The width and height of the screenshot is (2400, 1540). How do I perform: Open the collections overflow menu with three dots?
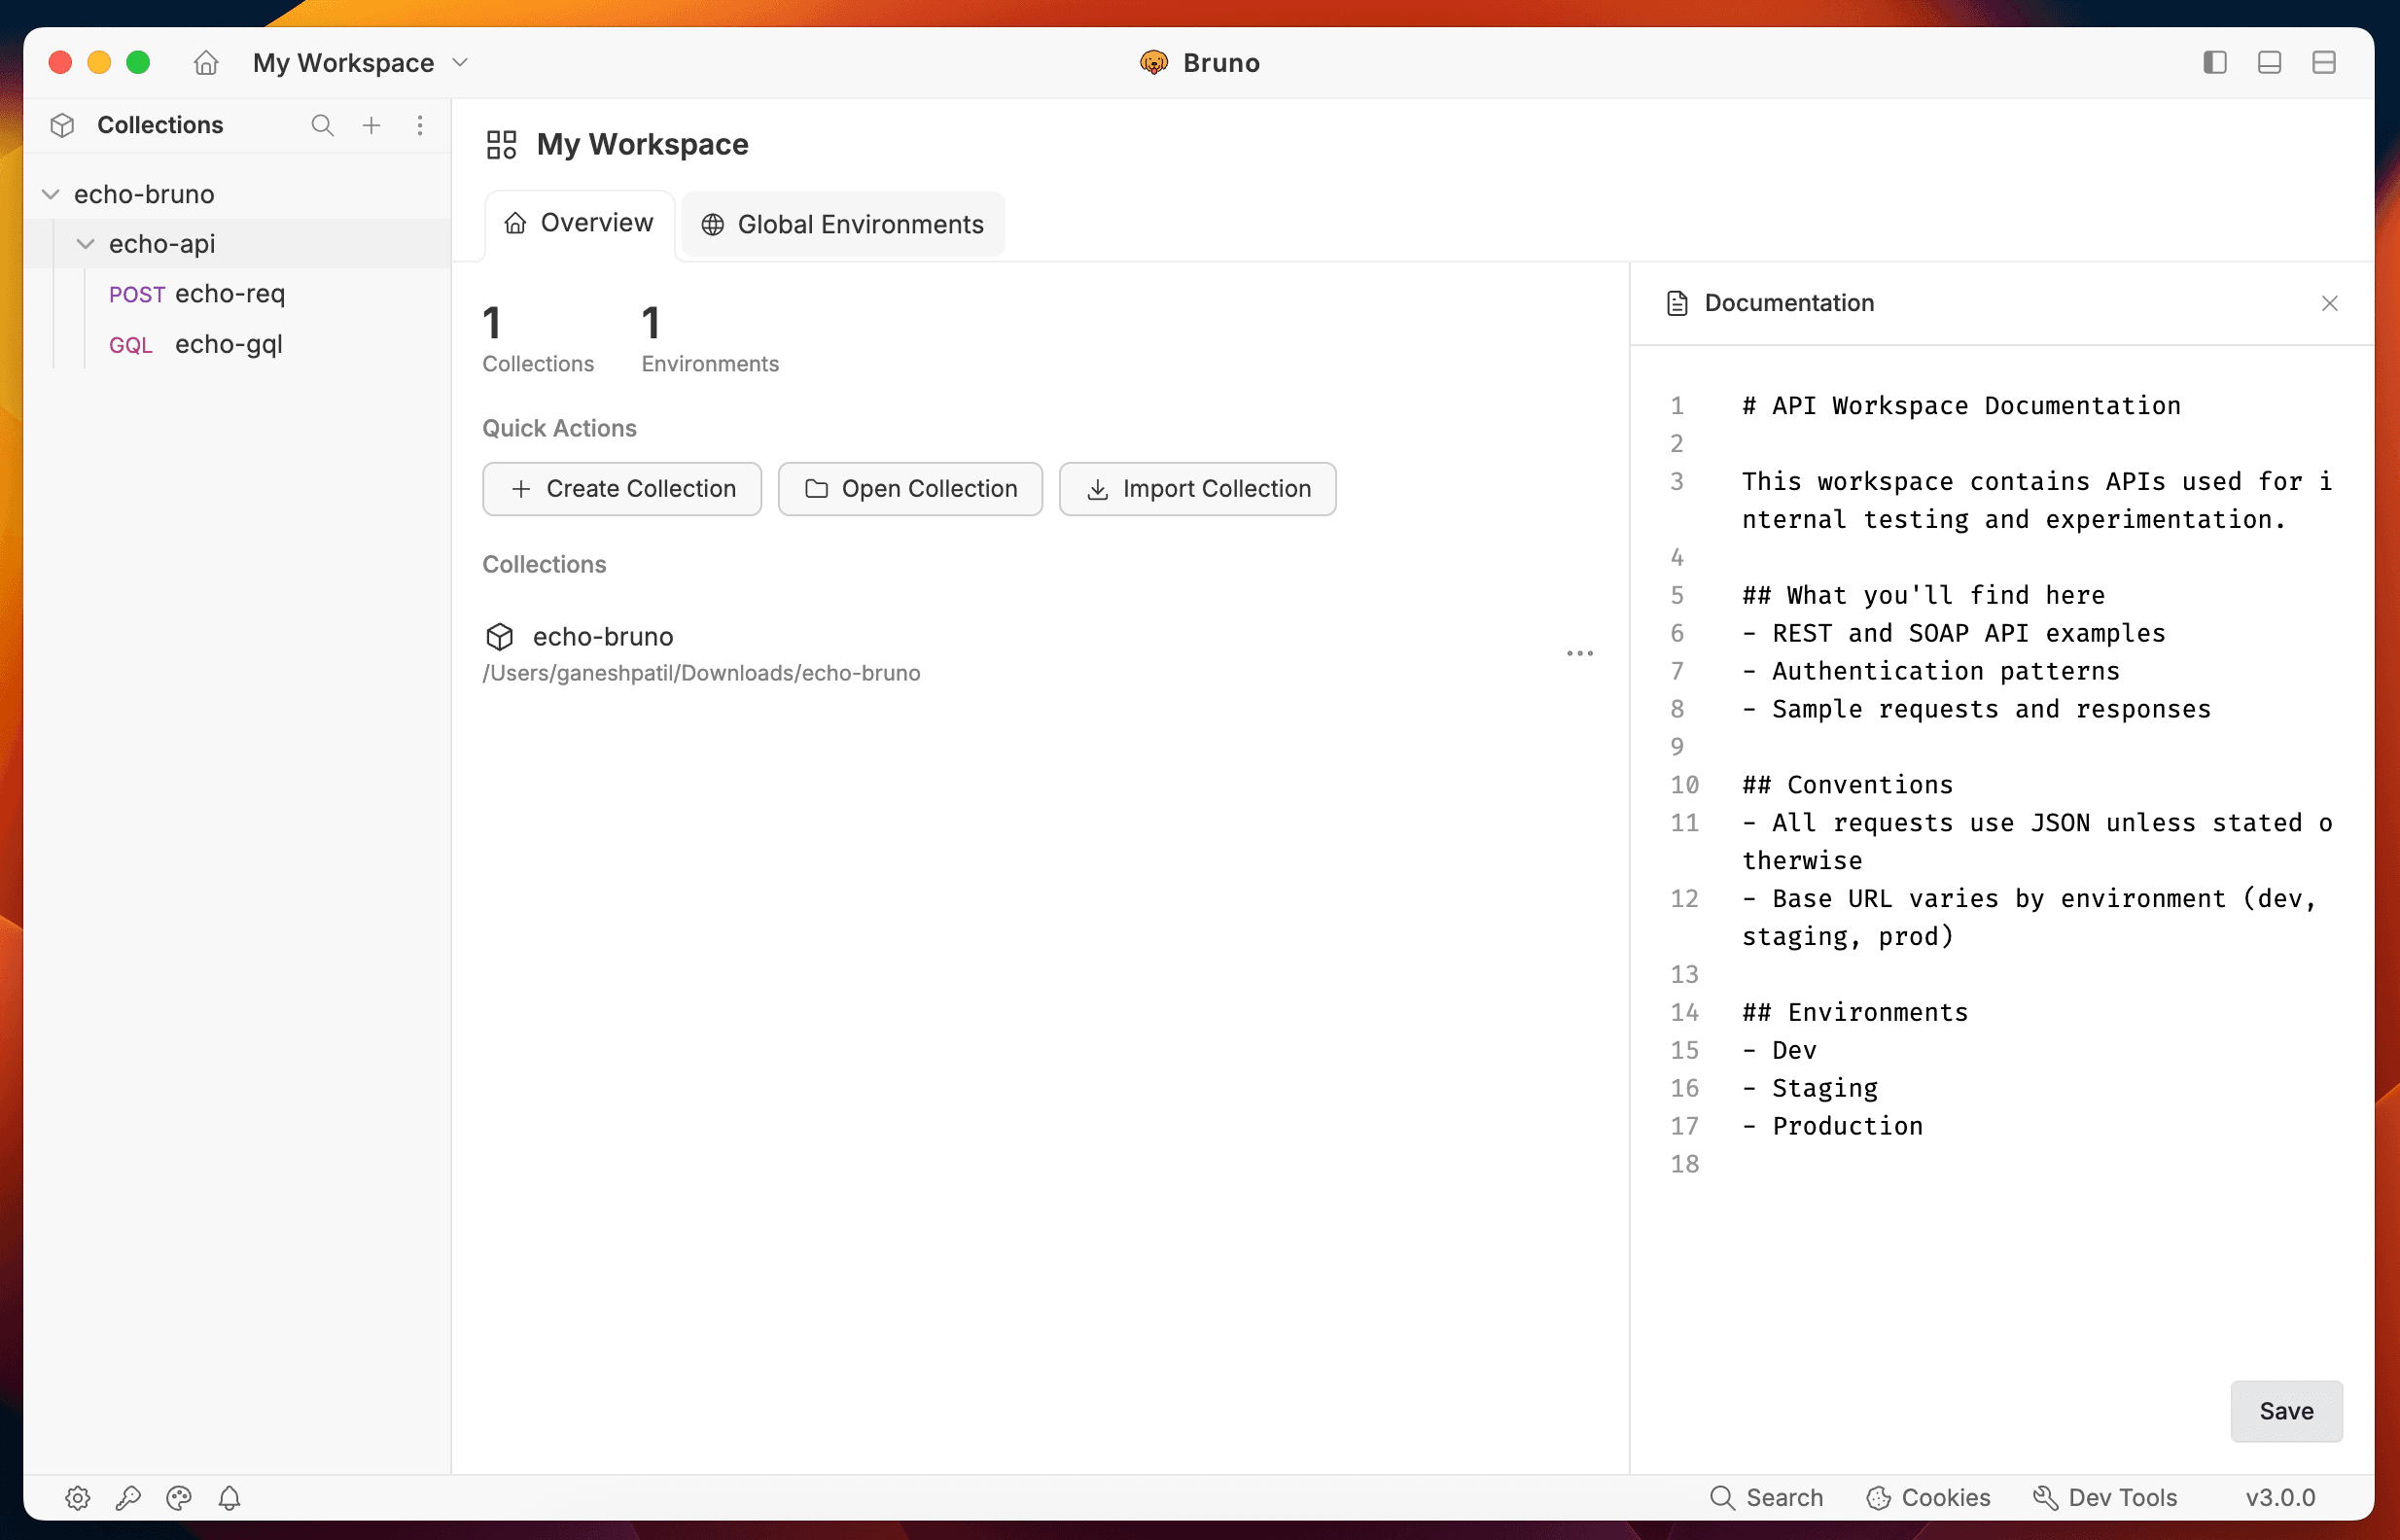[x=419, y=125]
